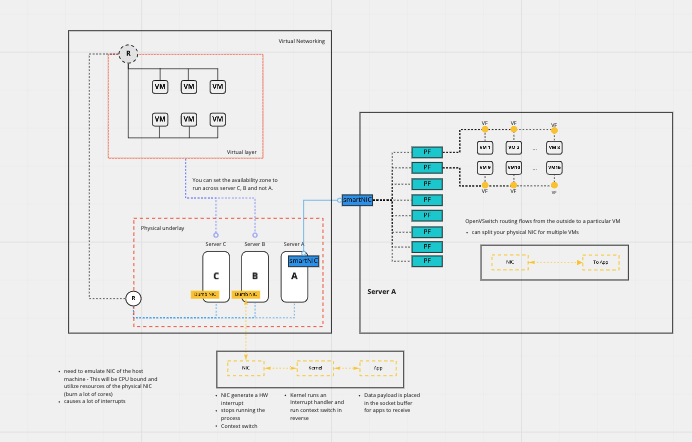Image resolution: width=692 pixels, height=442 pixels.
Task: Select the dashed R router circle
Action: coord(128,54)
